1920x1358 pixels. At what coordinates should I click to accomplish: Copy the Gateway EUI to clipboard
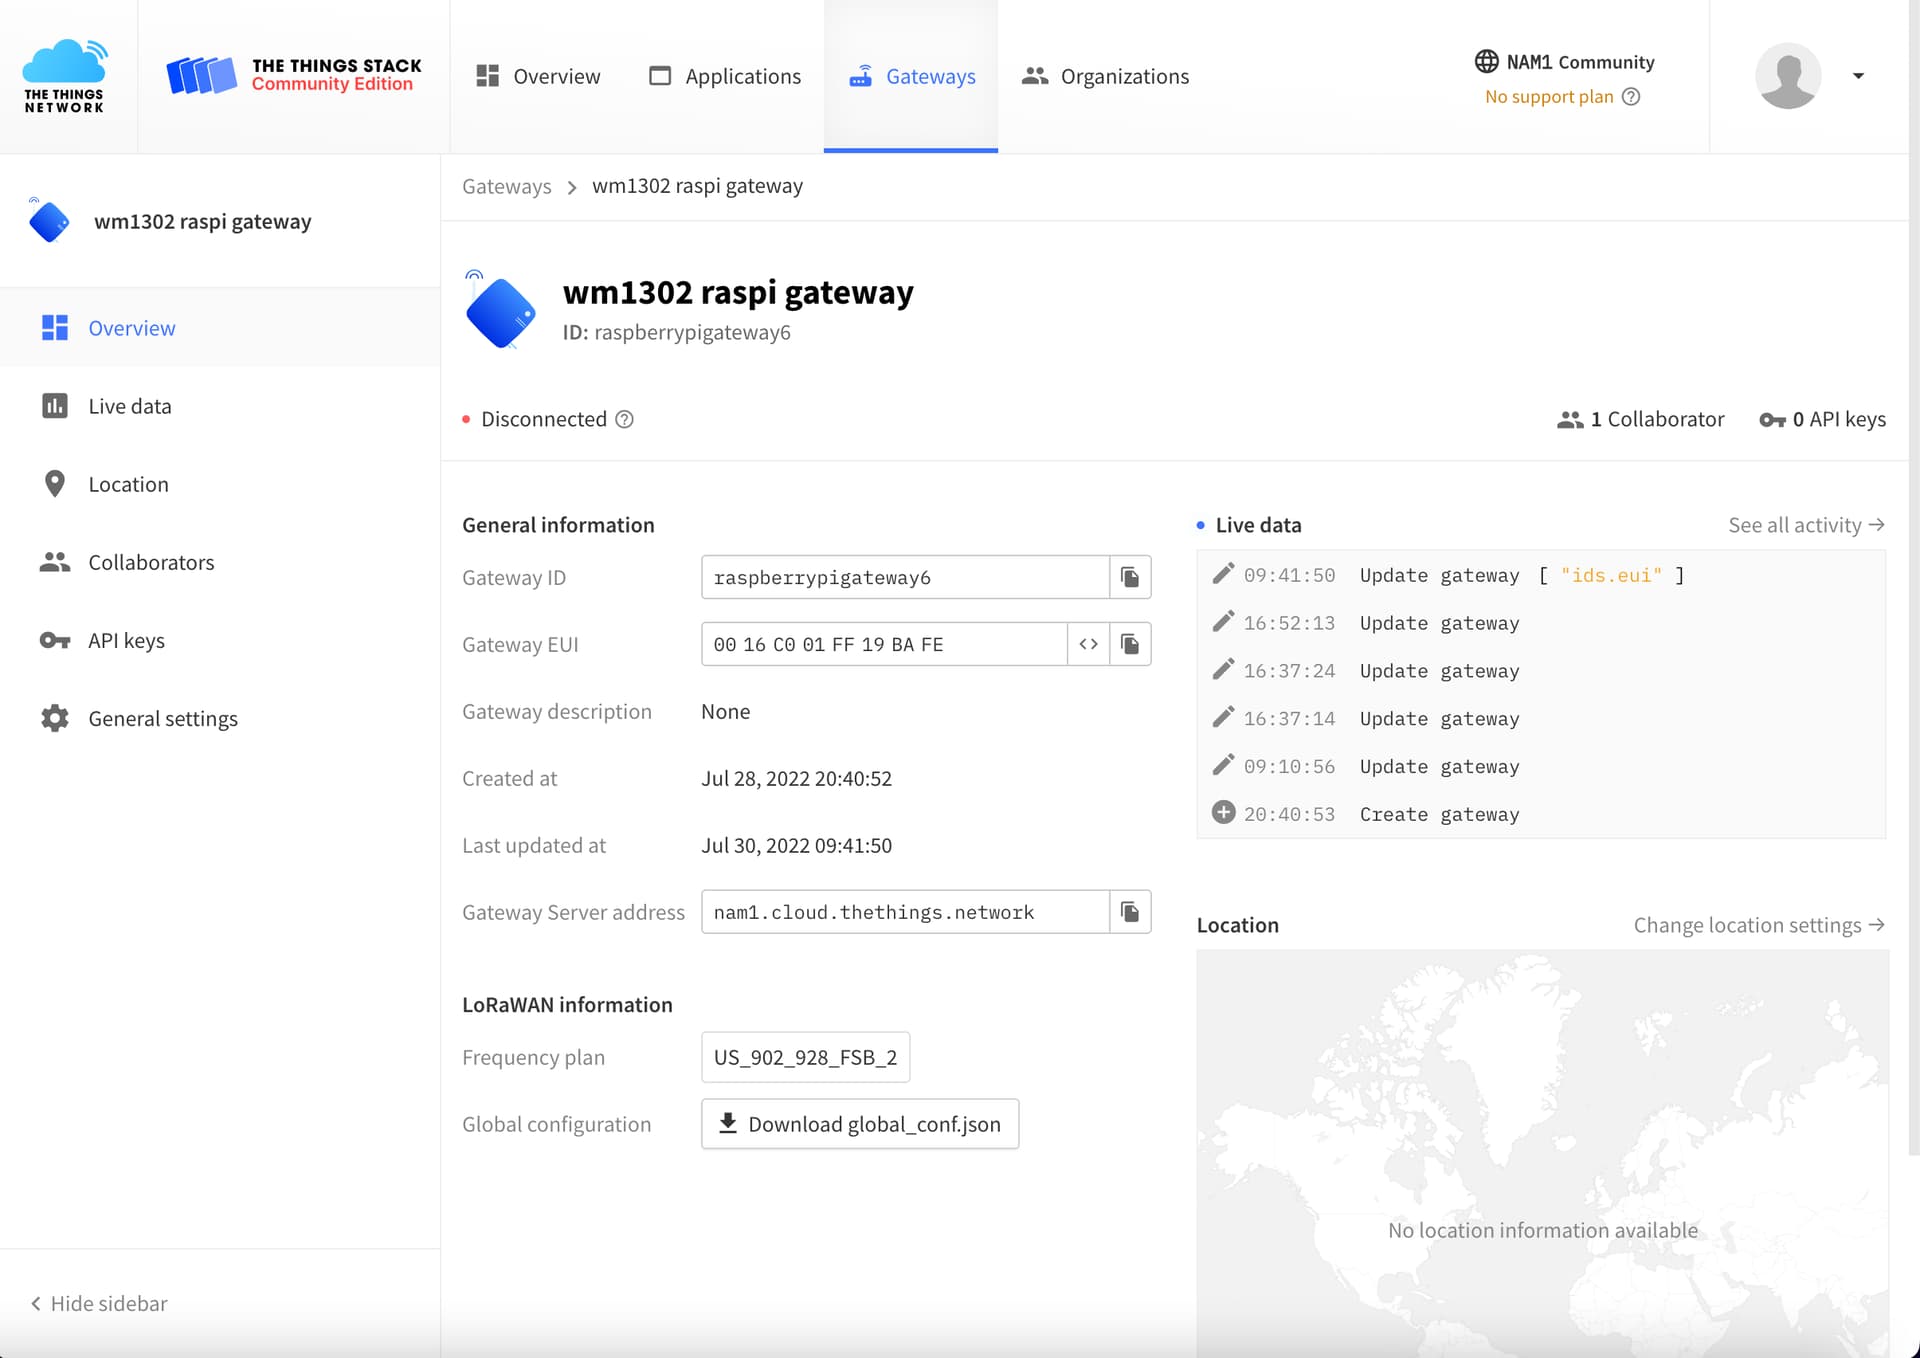[x=1130, y=644]
